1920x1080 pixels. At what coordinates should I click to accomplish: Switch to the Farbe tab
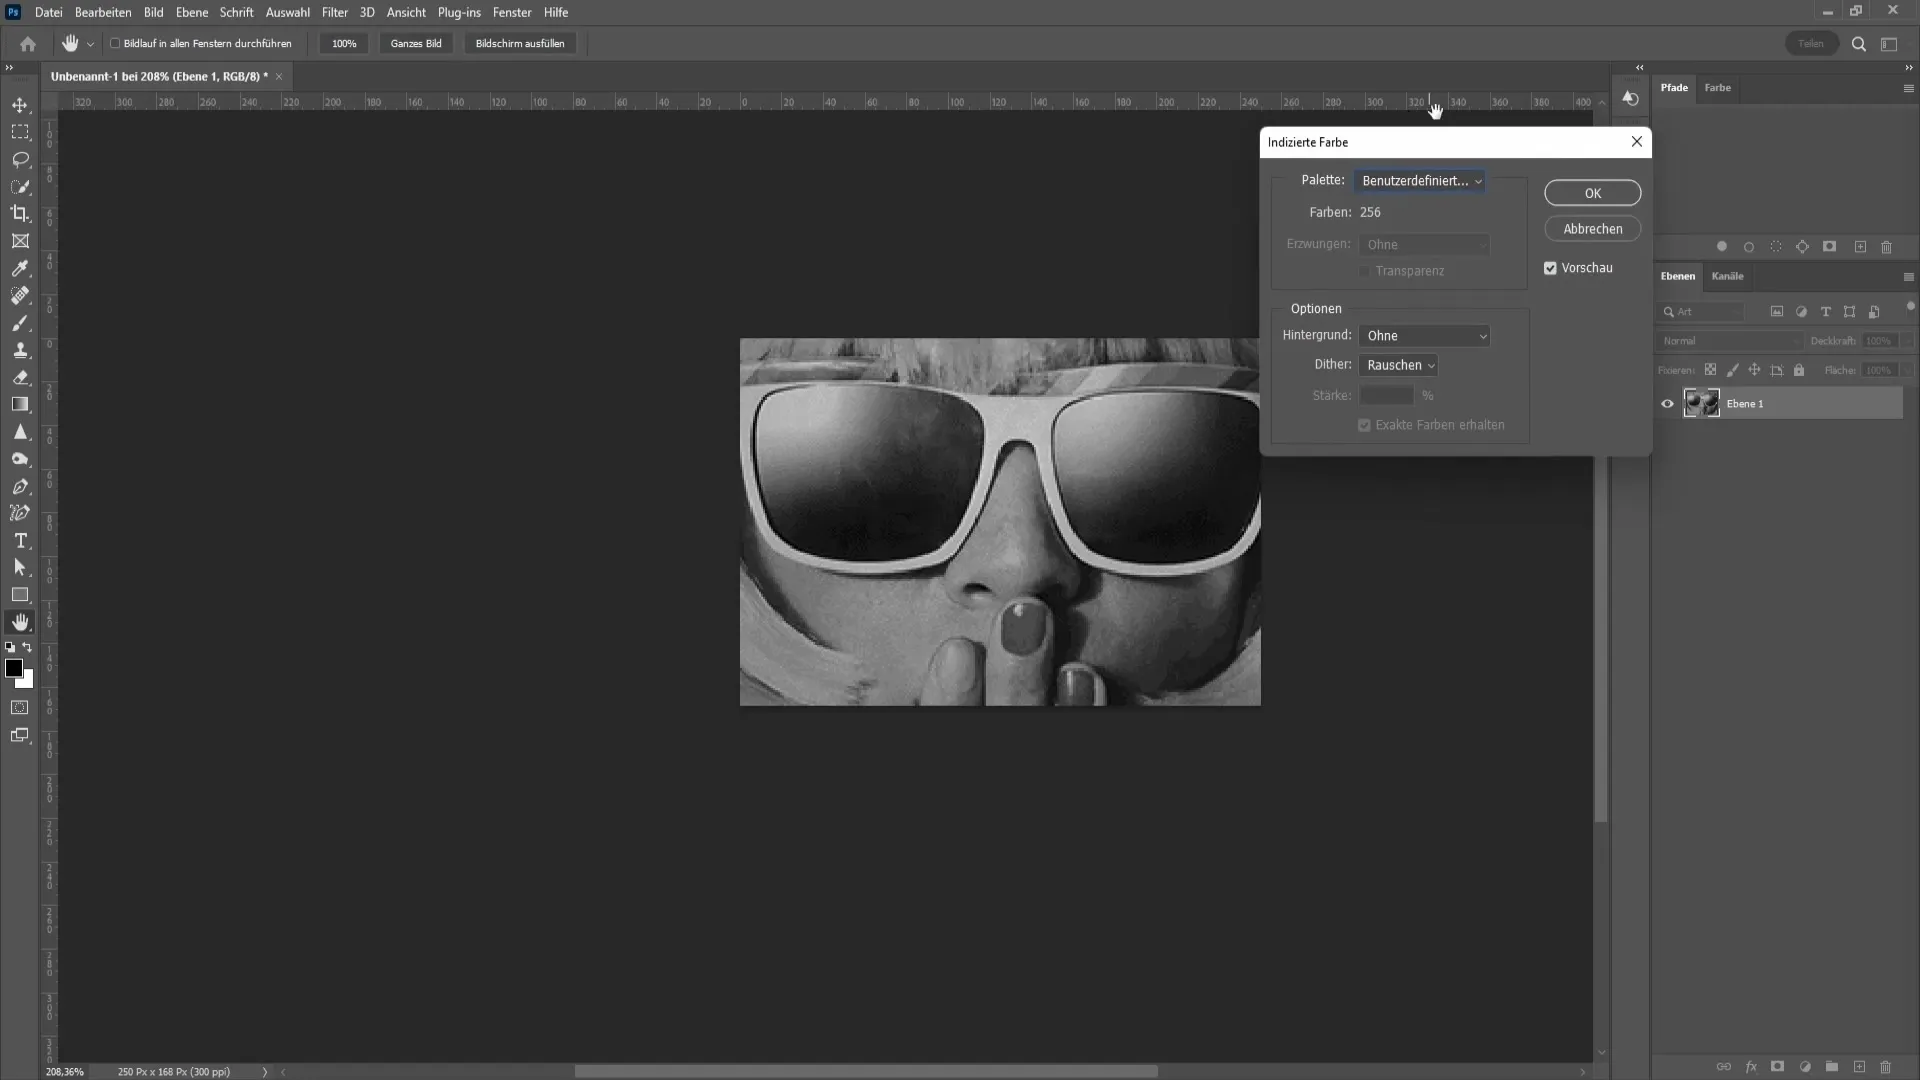[1717, 88]
